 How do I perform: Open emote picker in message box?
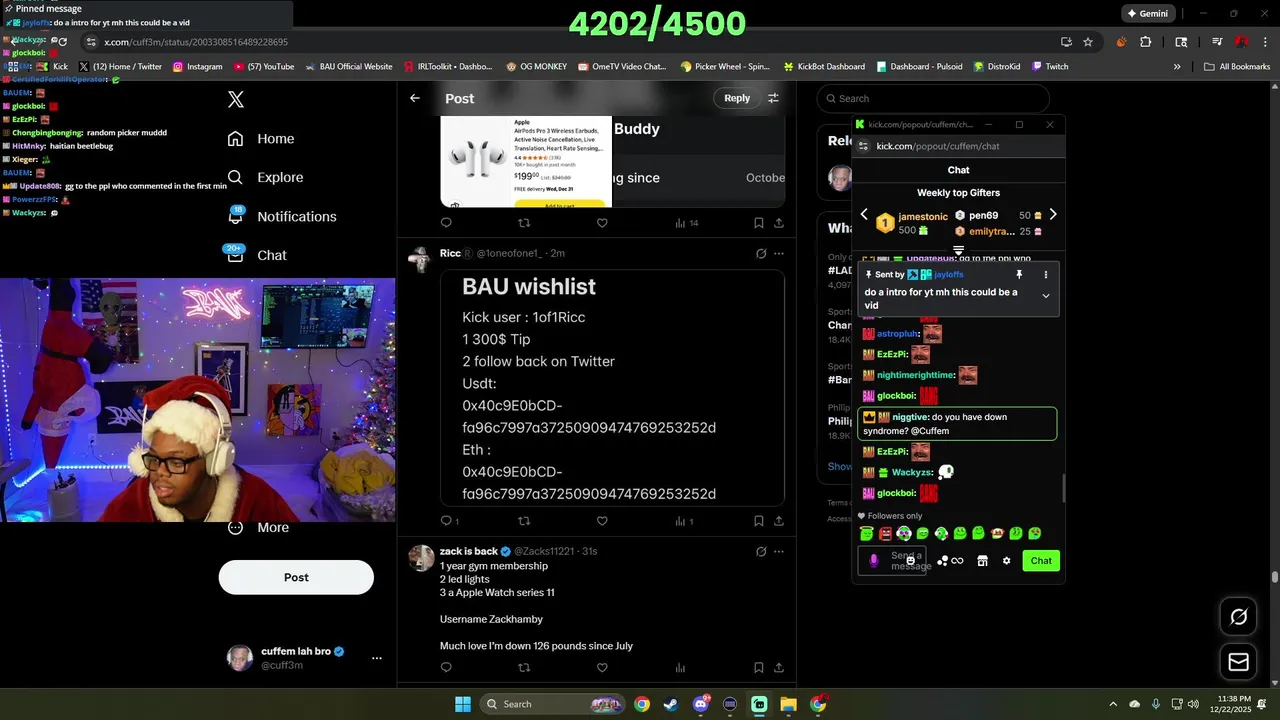(910, 561)
